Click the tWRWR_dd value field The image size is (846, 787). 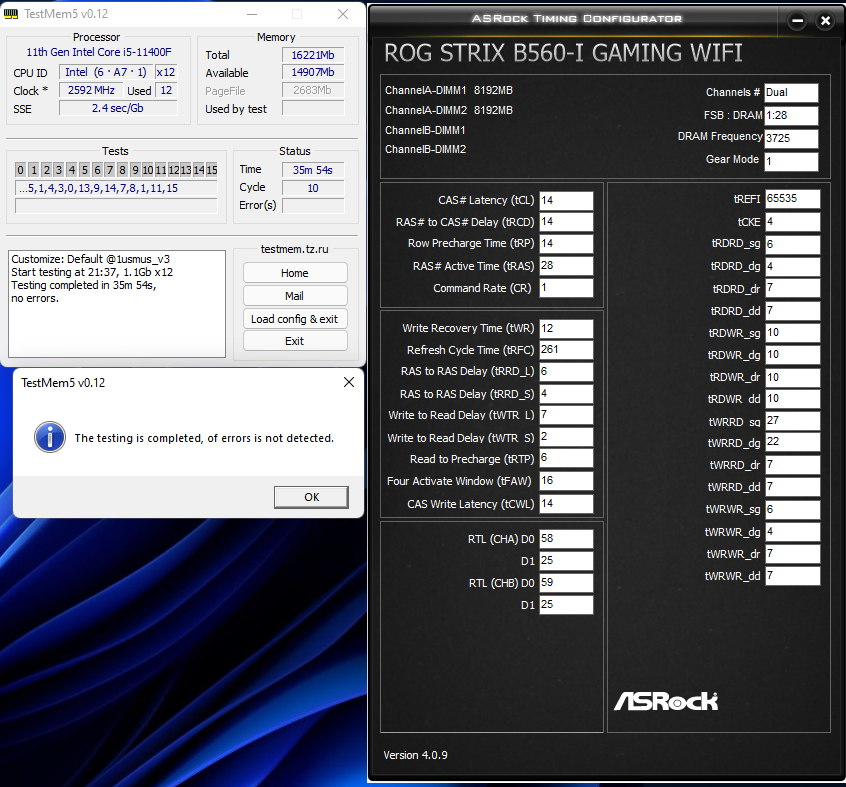pyautogui.click(x=793, y=576)
